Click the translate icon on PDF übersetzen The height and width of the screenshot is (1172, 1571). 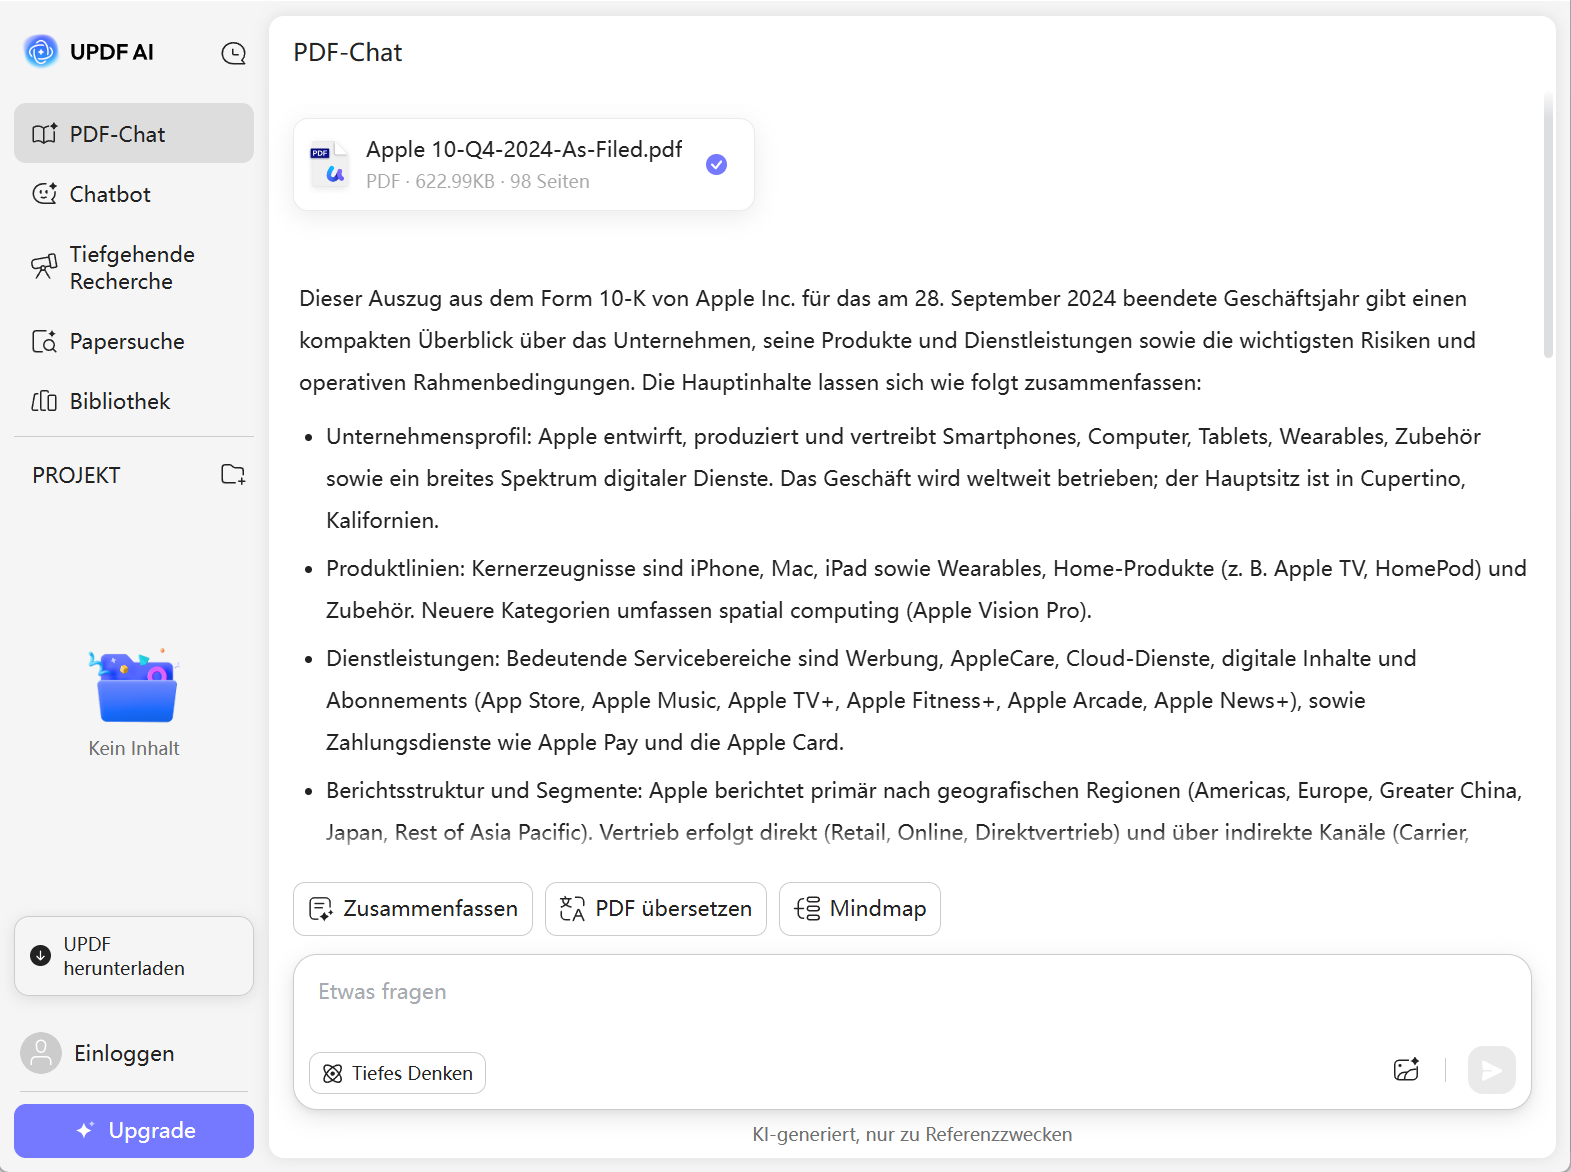[x=572, y=909]
